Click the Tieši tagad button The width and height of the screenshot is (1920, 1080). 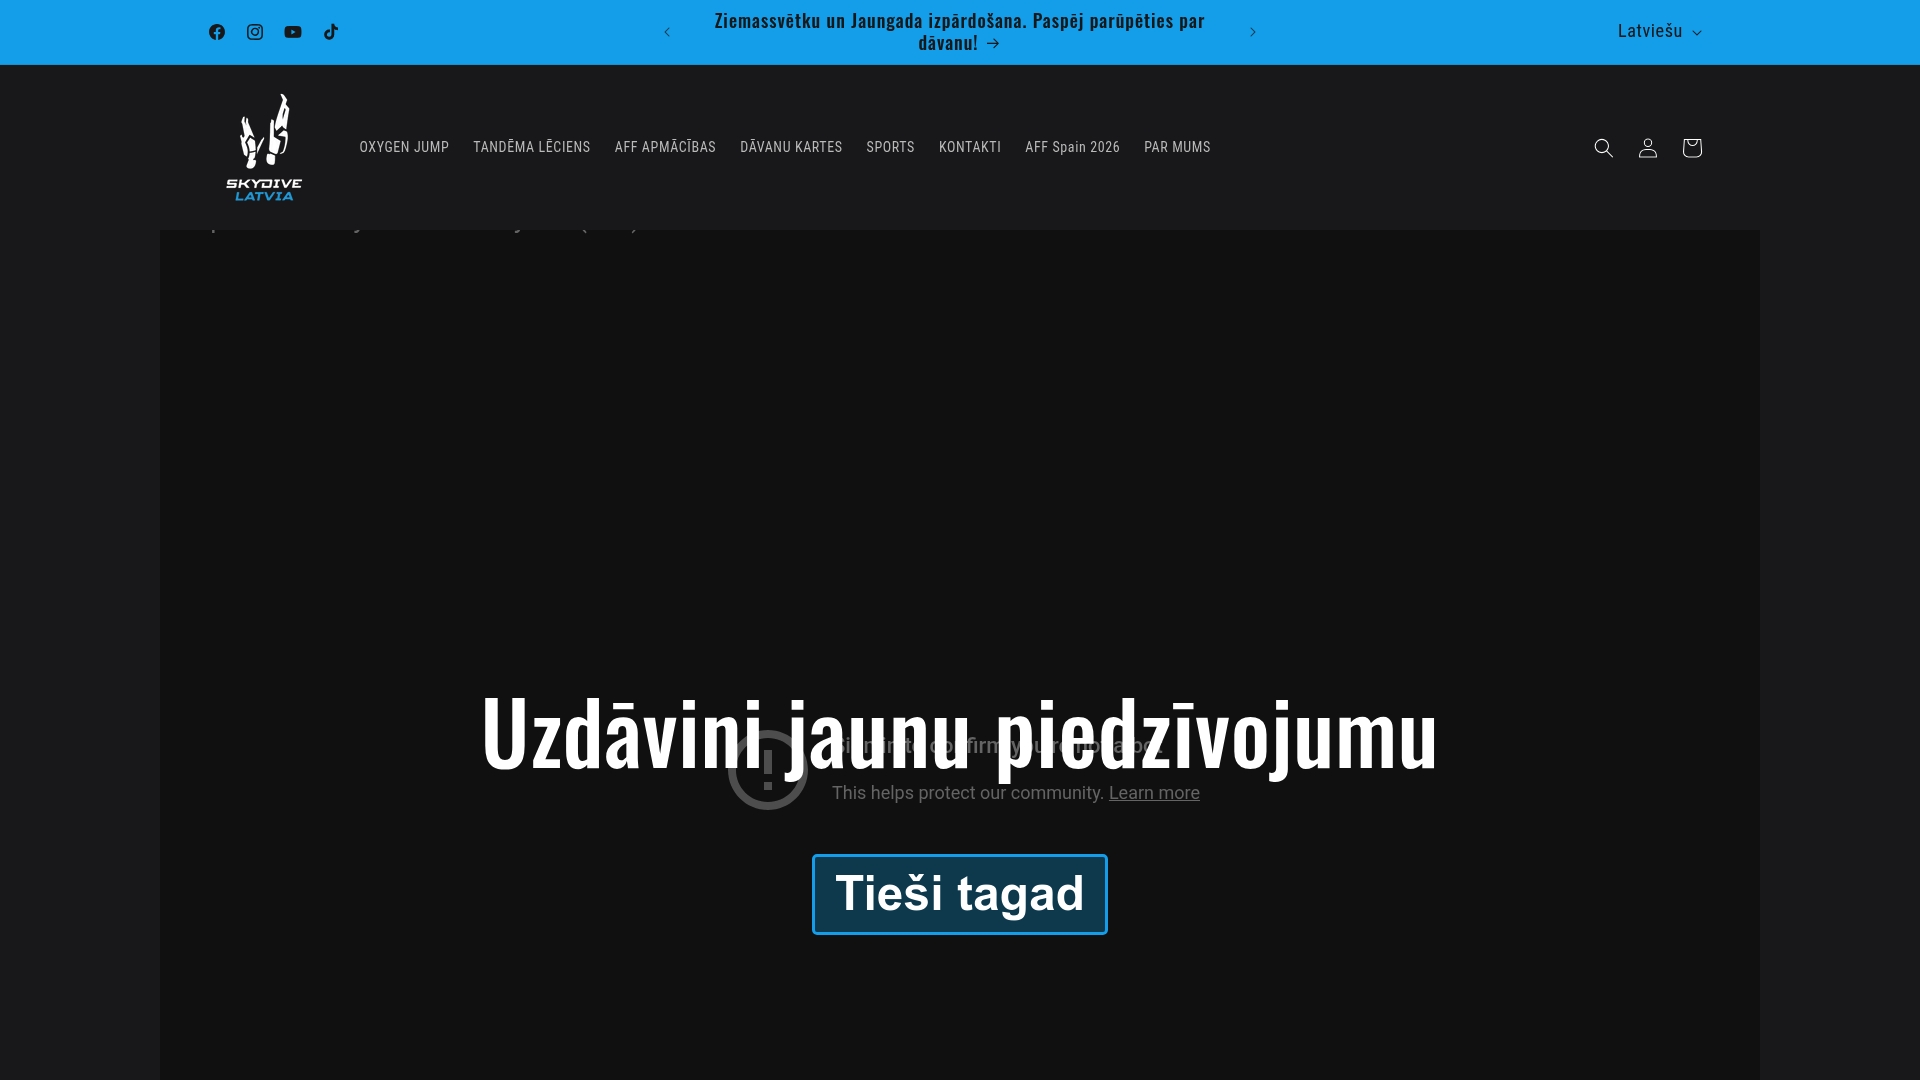pos(959,893)
